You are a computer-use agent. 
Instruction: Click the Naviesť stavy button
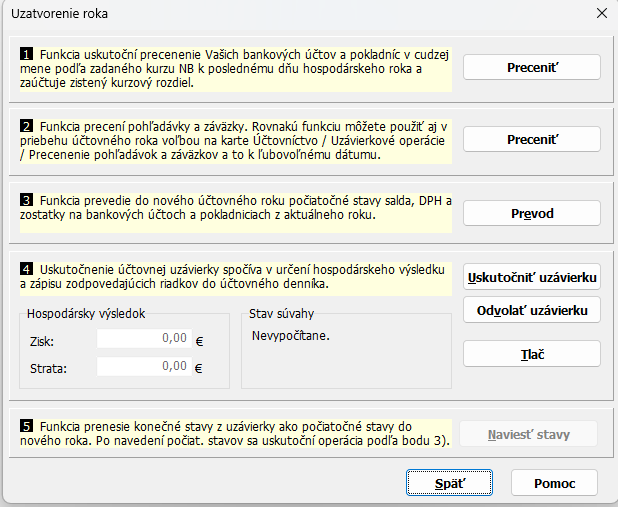tap(531, 434)
